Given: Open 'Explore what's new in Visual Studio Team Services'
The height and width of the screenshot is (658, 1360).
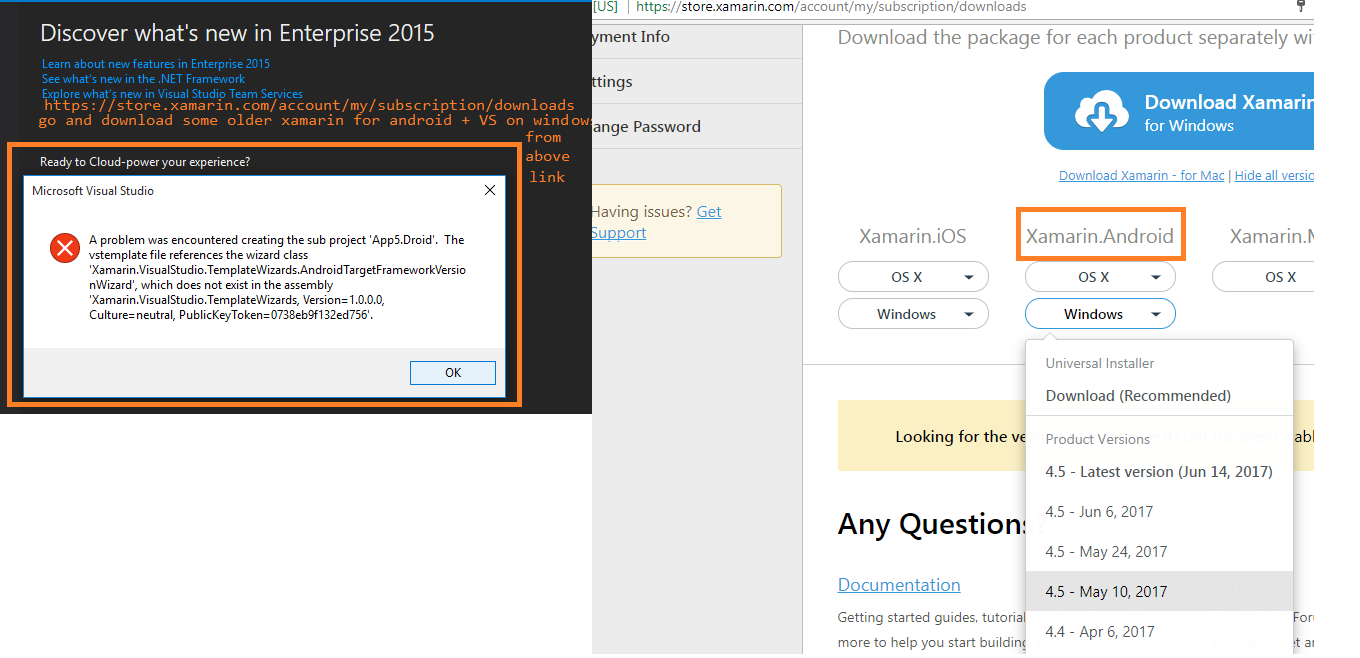Looking at the screenshot, I should [x=172, y=94].
